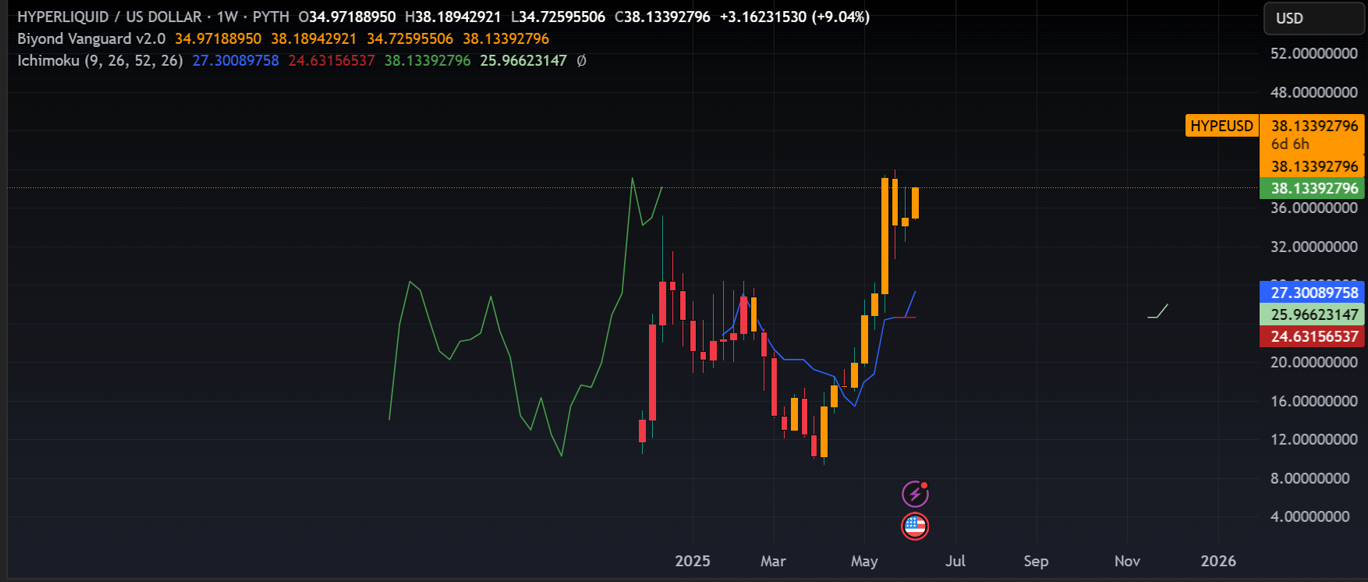Click 38.13392796 in the Biyond Vanguard legend row
The height and width of the screenshot is (582, 1368).
(506, 39)
